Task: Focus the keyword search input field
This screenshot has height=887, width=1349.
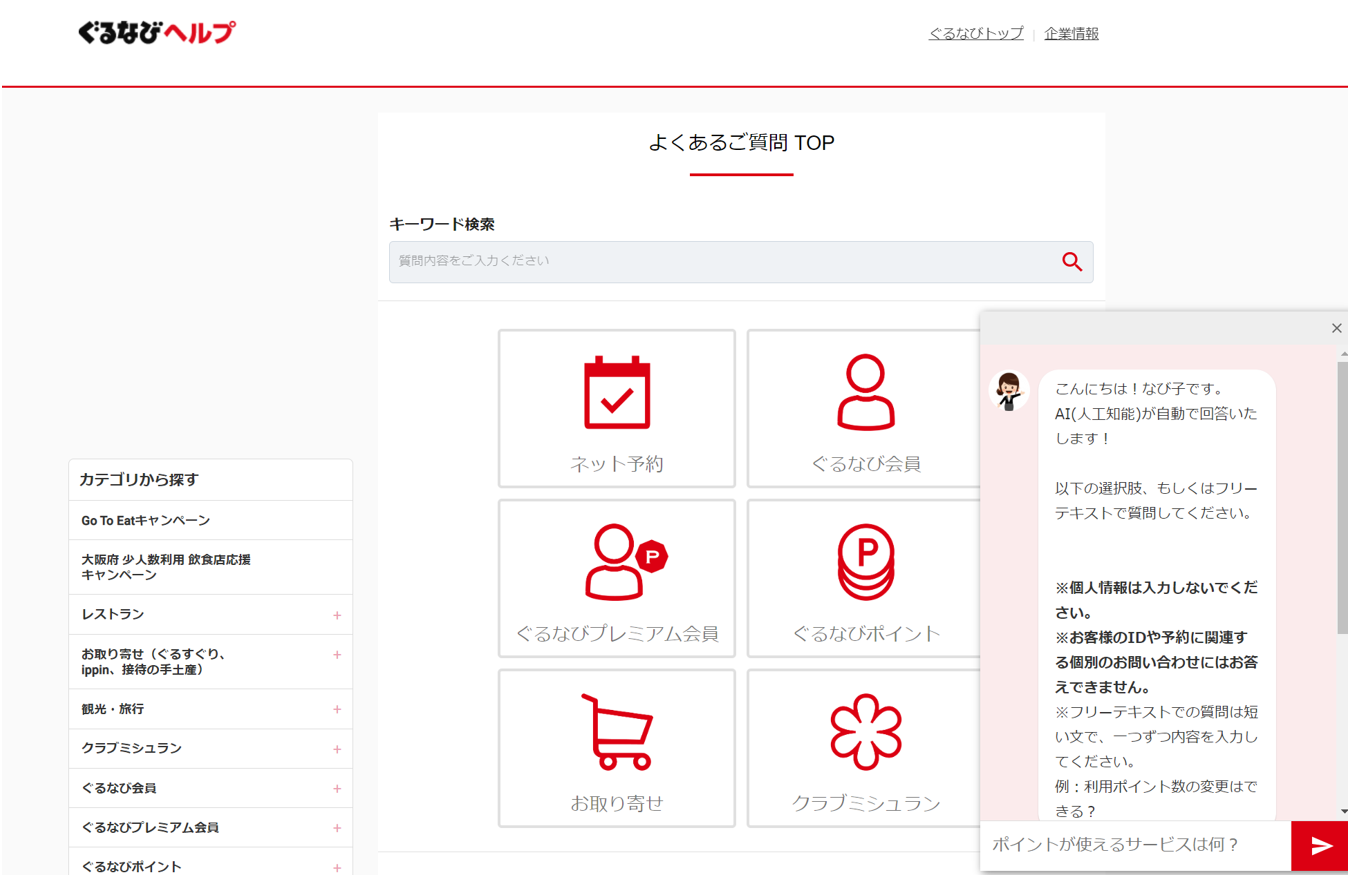Action: click(x=741, y=262)
